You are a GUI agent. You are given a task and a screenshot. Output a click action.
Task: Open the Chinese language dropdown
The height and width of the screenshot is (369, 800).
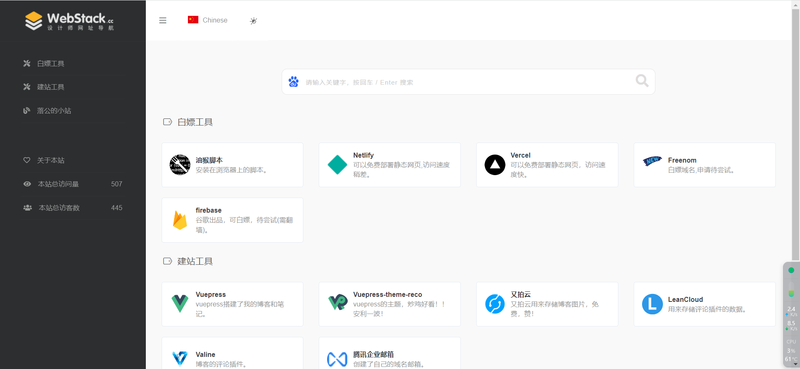click(x=208, y=20)
